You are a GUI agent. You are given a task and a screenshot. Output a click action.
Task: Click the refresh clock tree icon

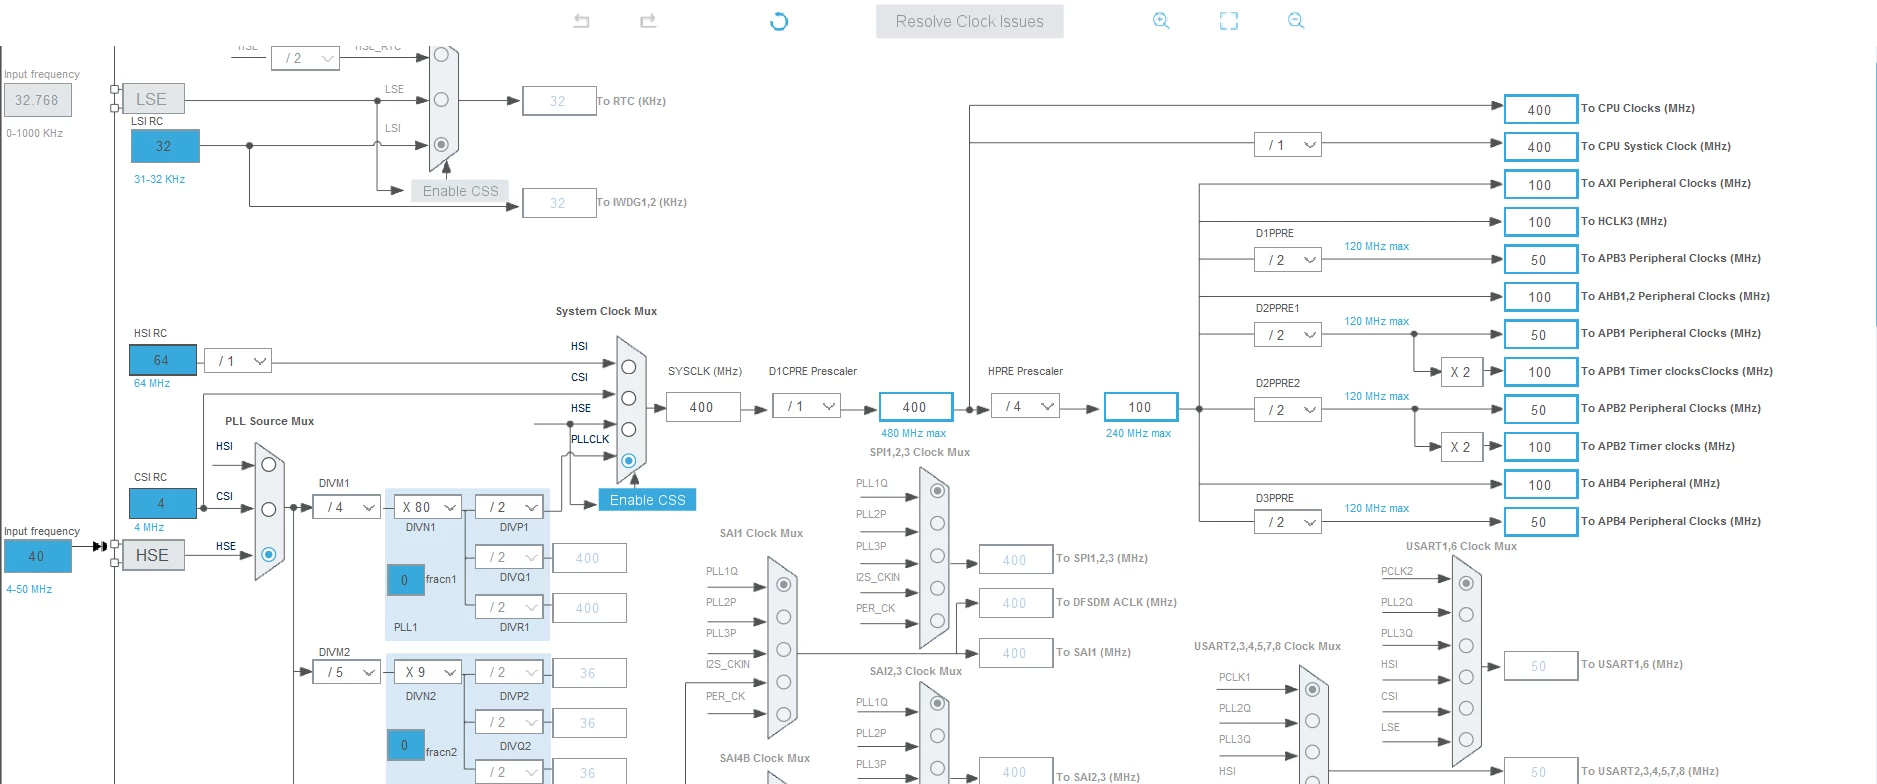tap(779, 21)
